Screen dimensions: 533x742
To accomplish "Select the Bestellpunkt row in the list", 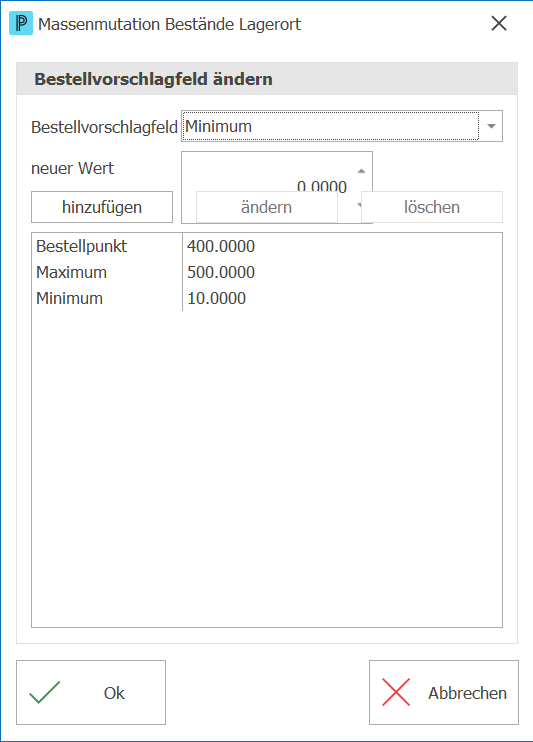I will 266,246.
